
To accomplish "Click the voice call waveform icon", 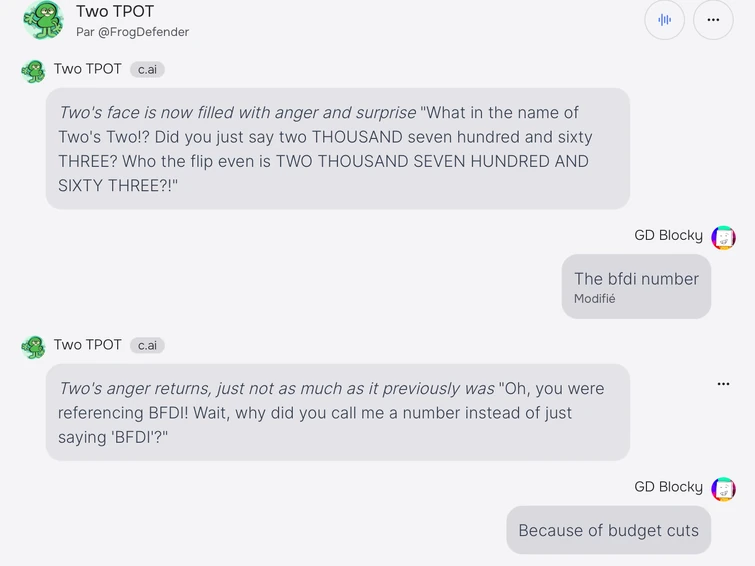I will point(664,20).
